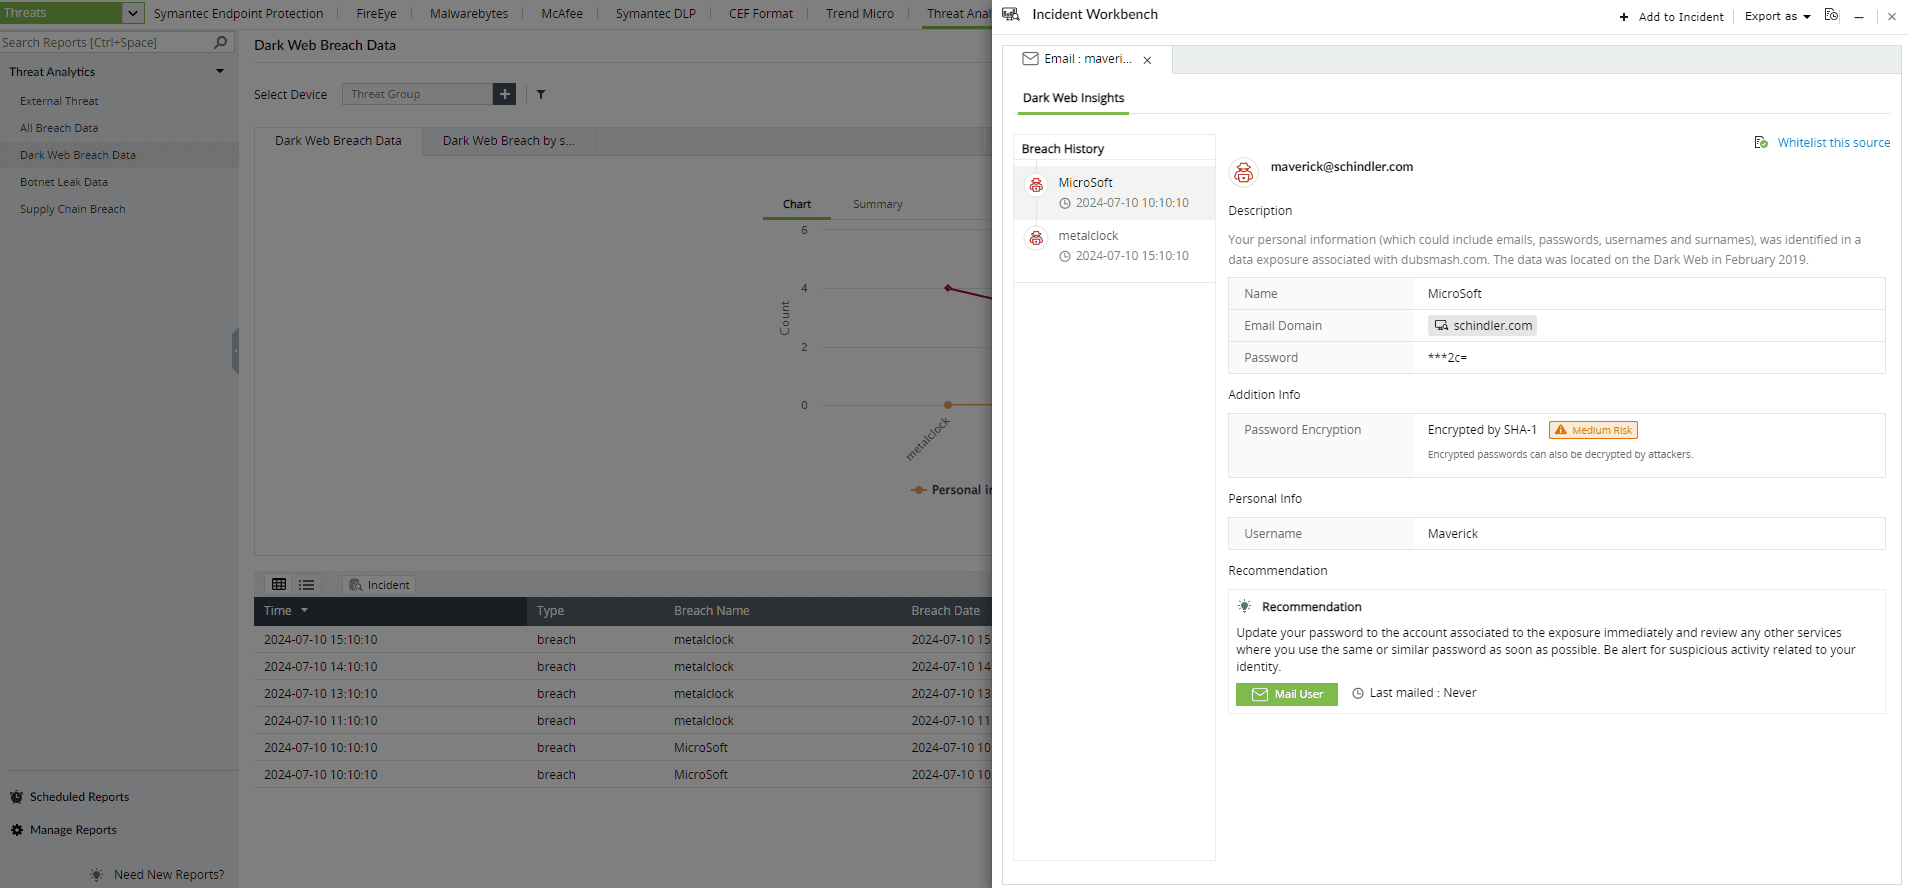Click the MicroSoft breach bug icon
The width and height of the screenshot is (1909, 890).
pyautogui.click(x=1036, y=185)
